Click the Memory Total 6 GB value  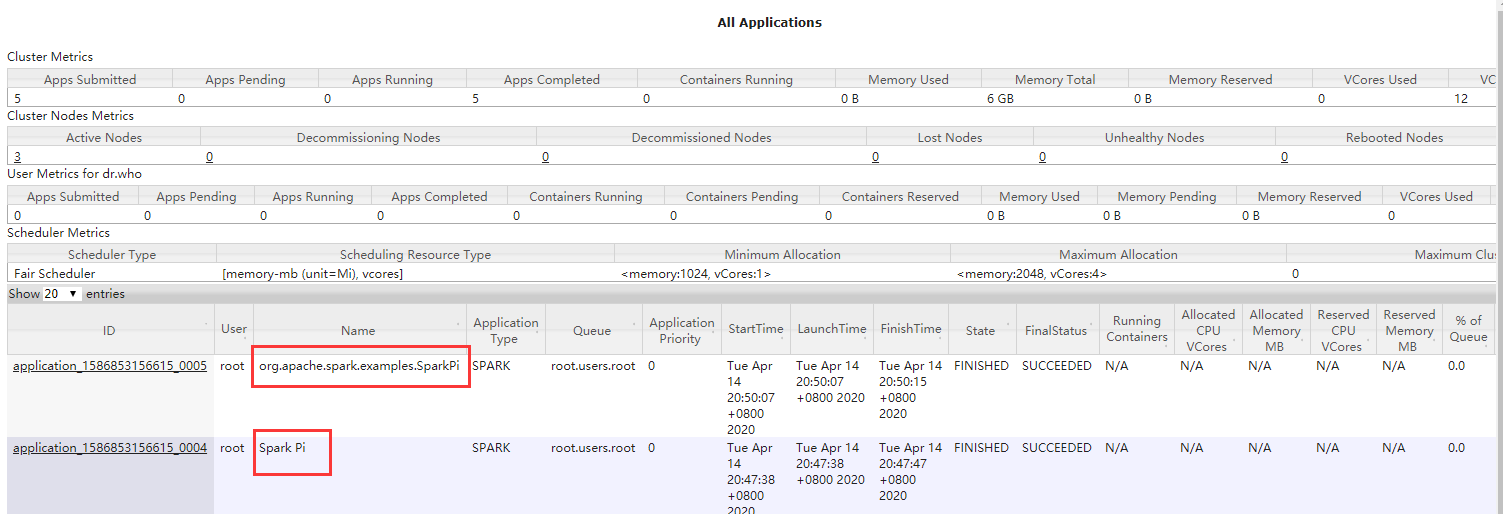1000,99
